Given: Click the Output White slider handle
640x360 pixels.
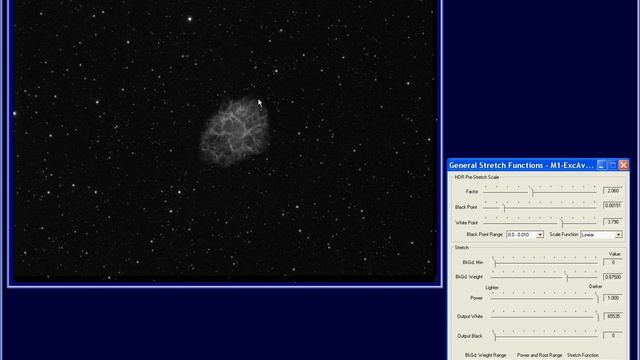Looking at the screenshot, I should [597, 316].
